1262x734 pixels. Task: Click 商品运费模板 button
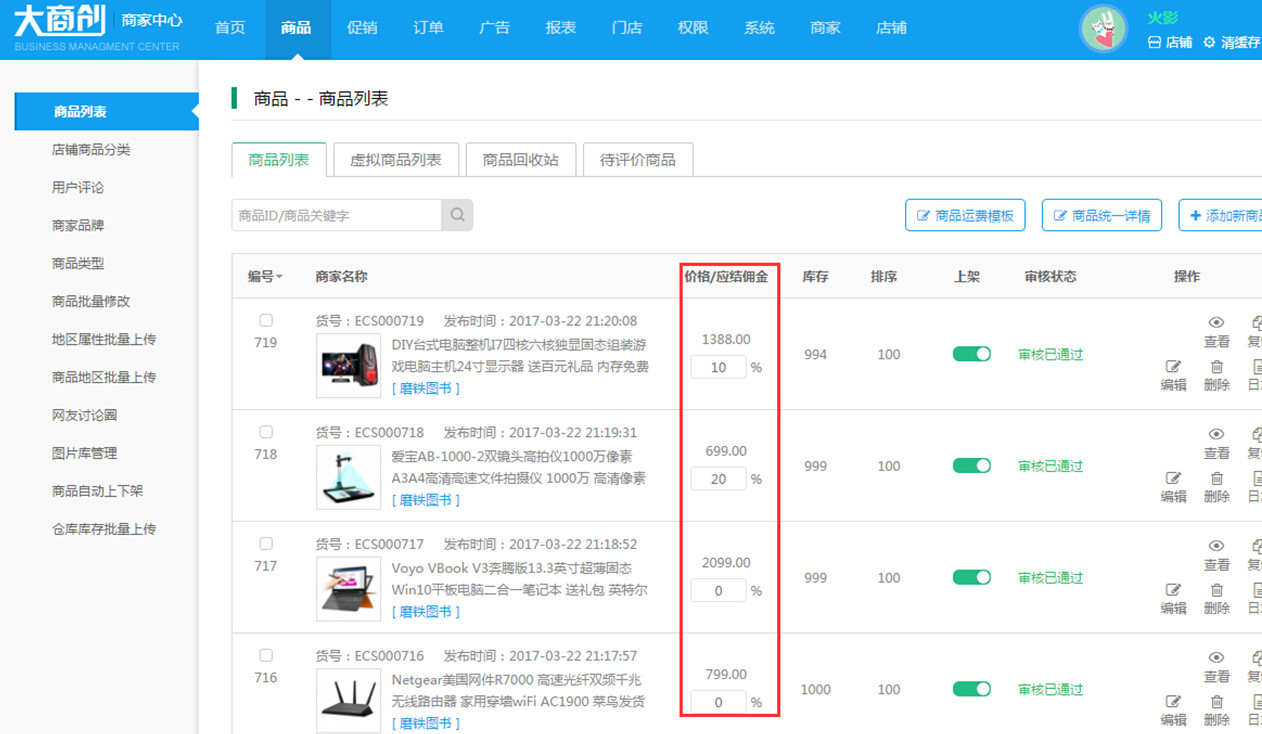tap(965, 215)
